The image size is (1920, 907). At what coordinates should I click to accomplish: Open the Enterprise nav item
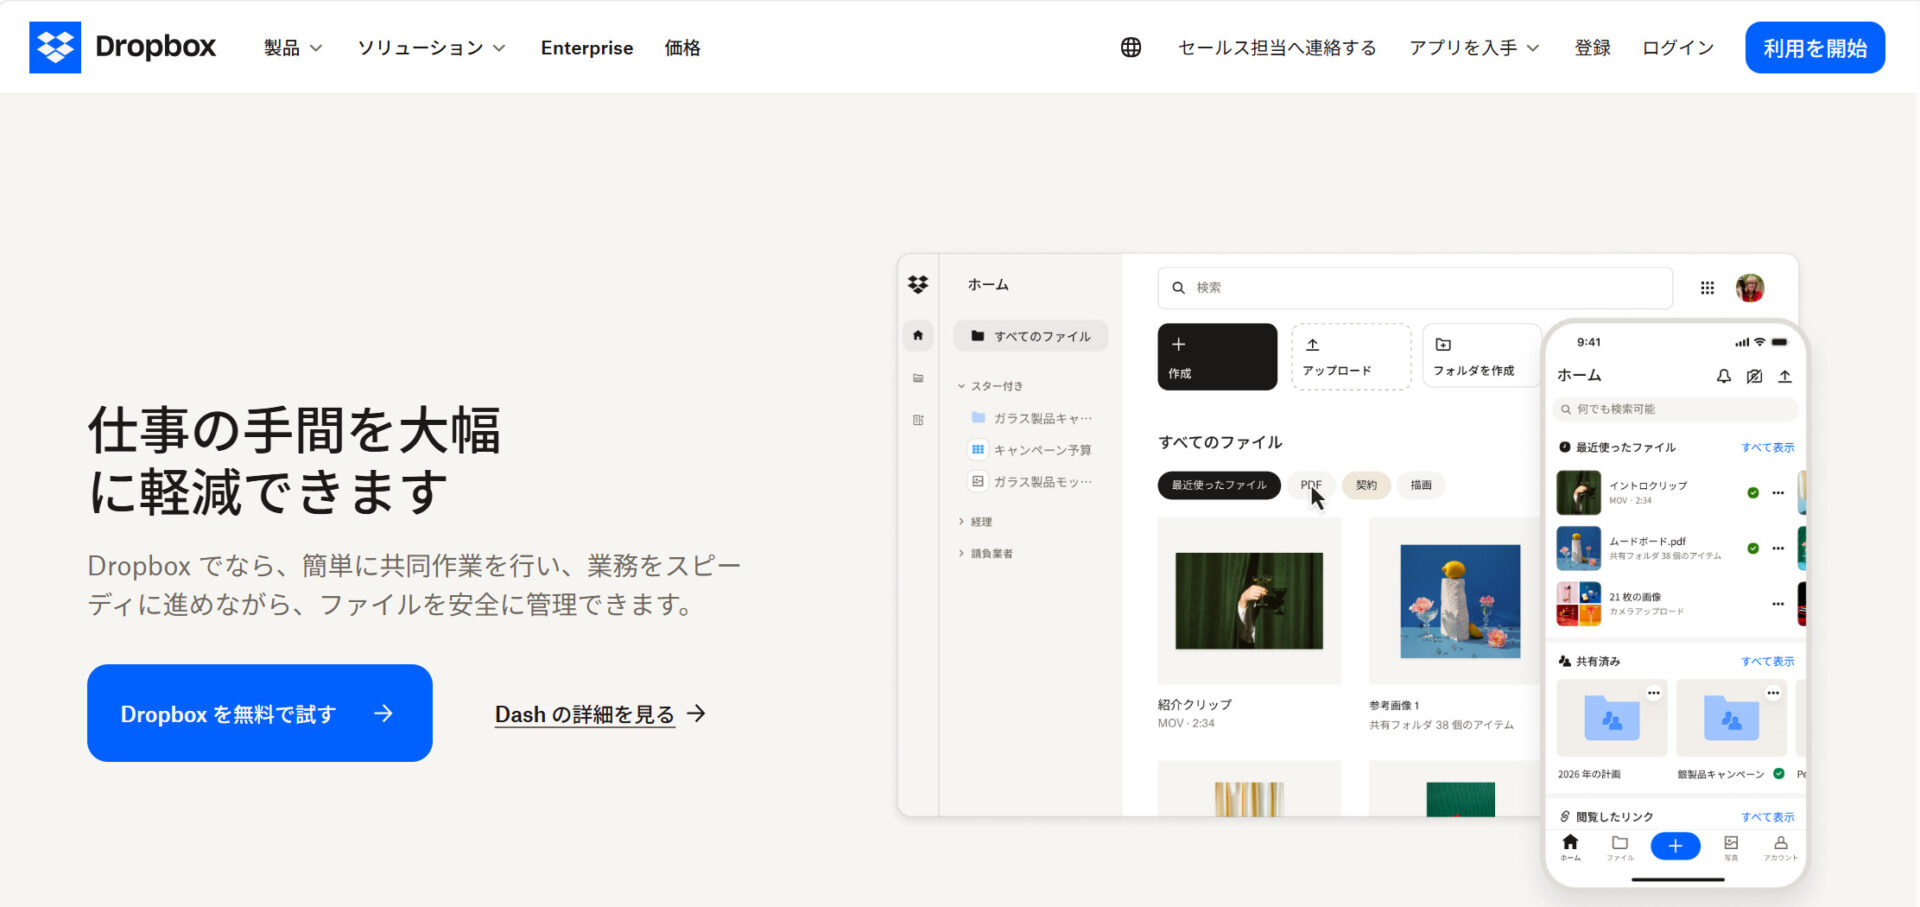(x=587, y=47)
